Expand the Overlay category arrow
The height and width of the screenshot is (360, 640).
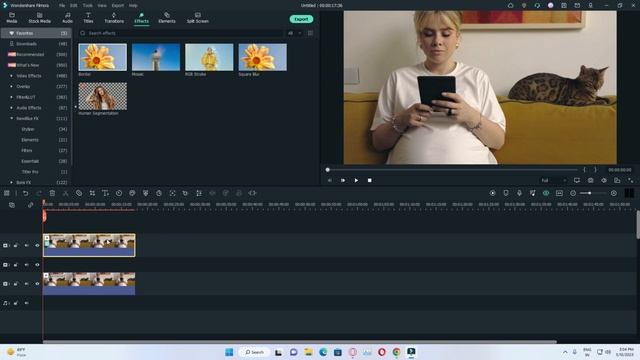tap(11, 87)
